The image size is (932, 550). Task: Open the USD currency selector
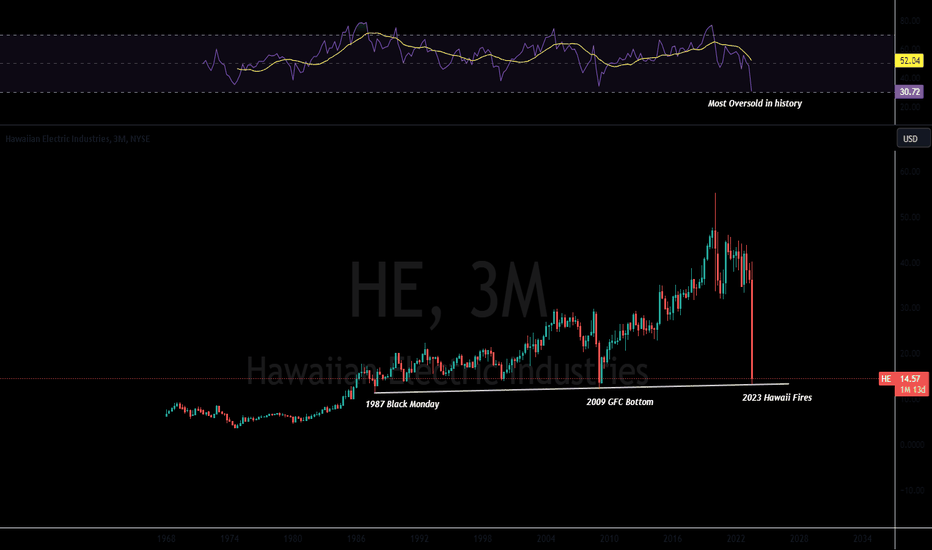tap(913, 139)
